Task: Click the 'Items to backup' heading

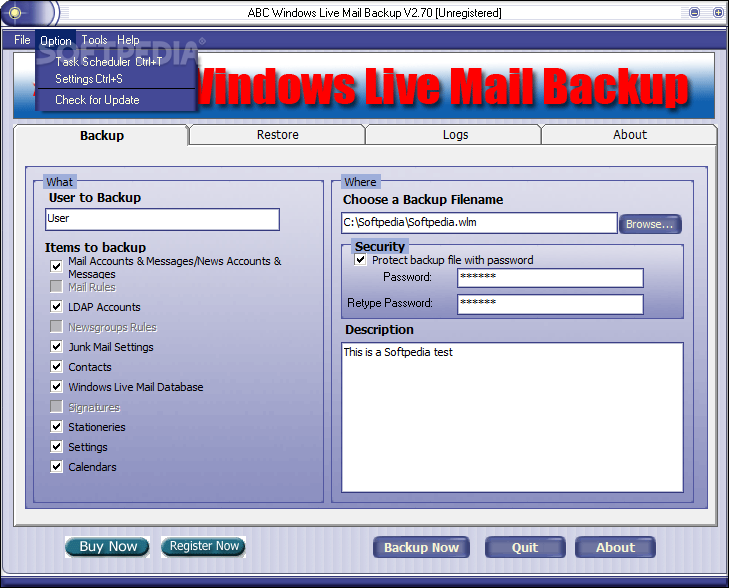Action: pyautogui.click(x=95, y=247)
